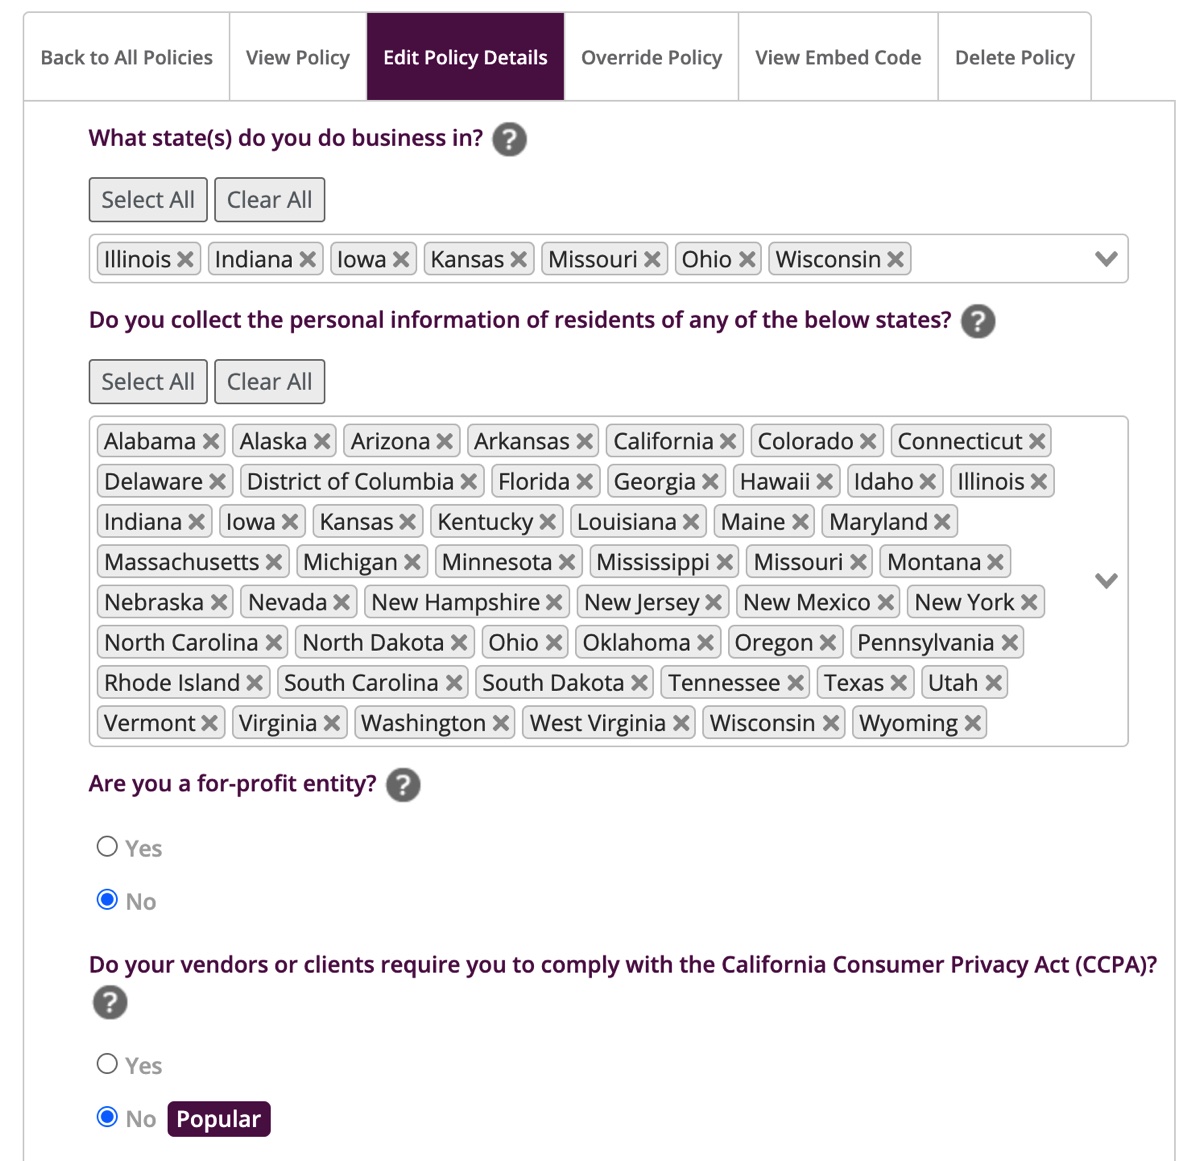Click help icon next to for-profit entity

coord(403,785)
